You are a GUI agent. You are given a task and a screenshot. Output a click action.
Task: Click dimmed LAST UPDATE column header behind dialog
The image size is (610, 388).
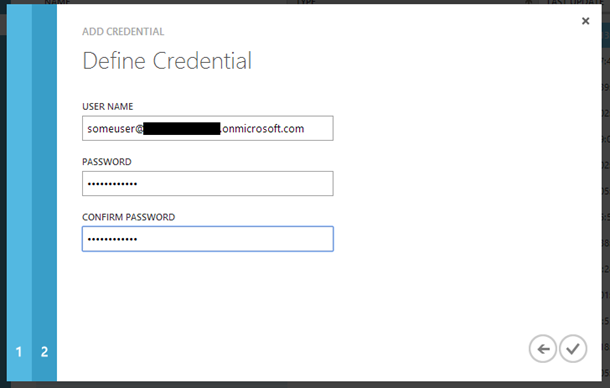tap(575, 2)
